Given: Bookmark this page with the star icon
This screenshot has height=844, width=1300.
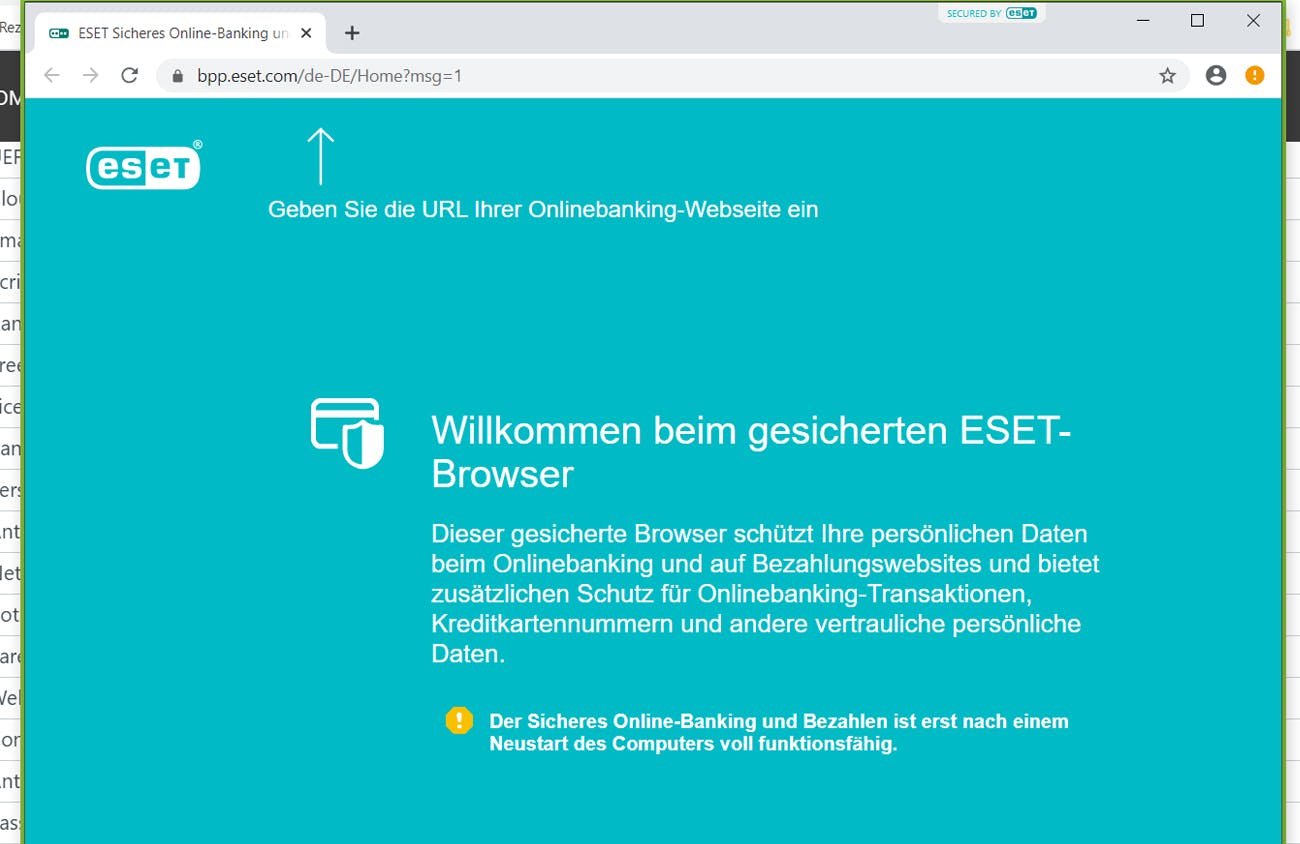Looking at the screenshot, I should tap(1167, 76).
